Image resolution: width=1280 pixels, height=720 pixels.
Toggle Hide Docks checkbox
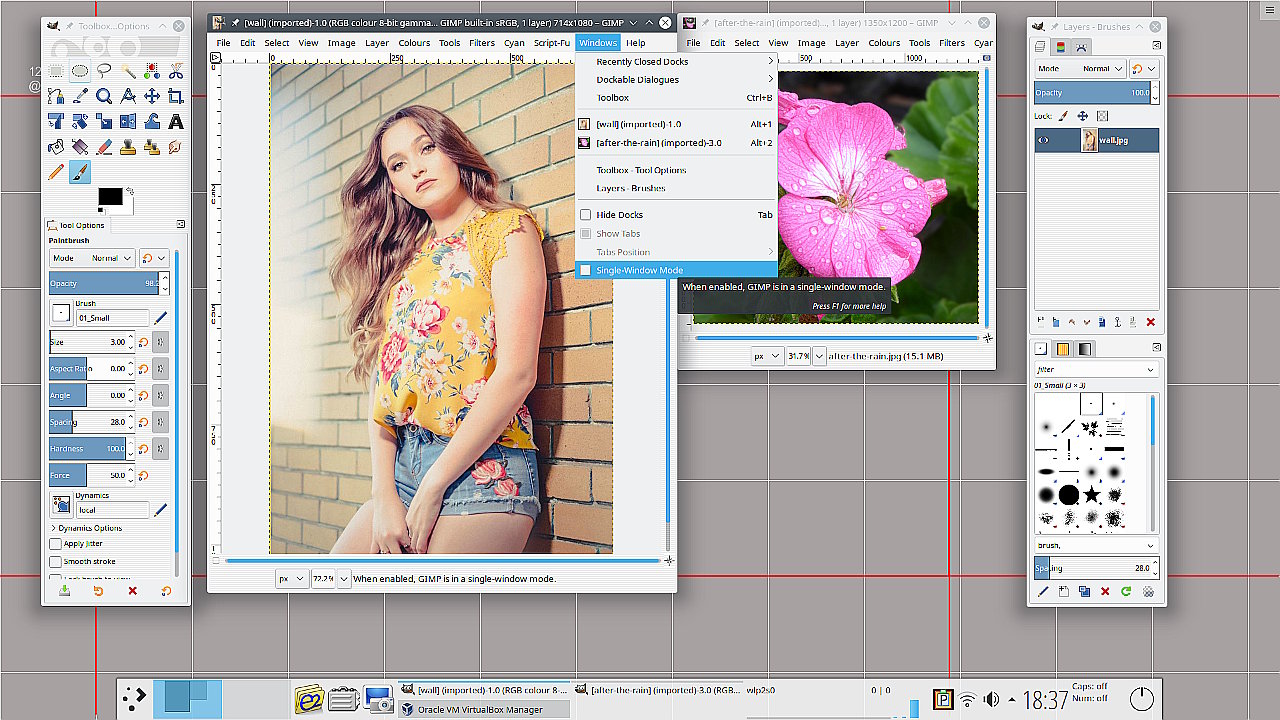click(x=586, y=215)
